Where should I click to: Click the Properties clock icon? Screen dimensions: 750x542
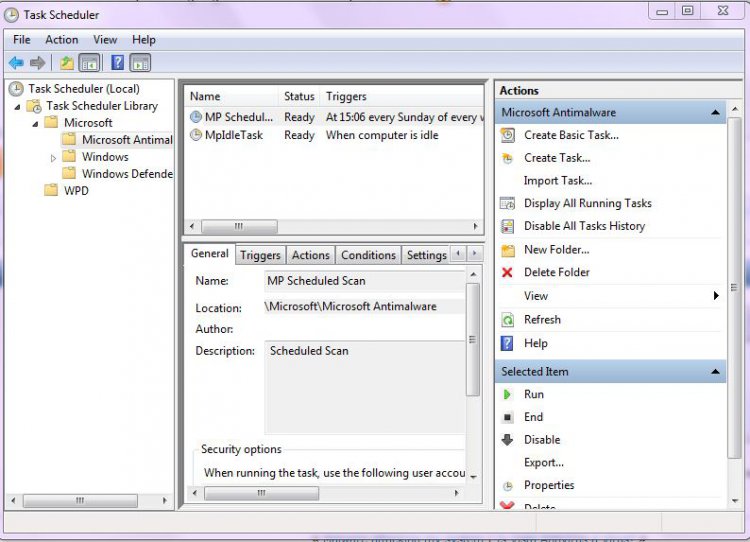[507, 486]
